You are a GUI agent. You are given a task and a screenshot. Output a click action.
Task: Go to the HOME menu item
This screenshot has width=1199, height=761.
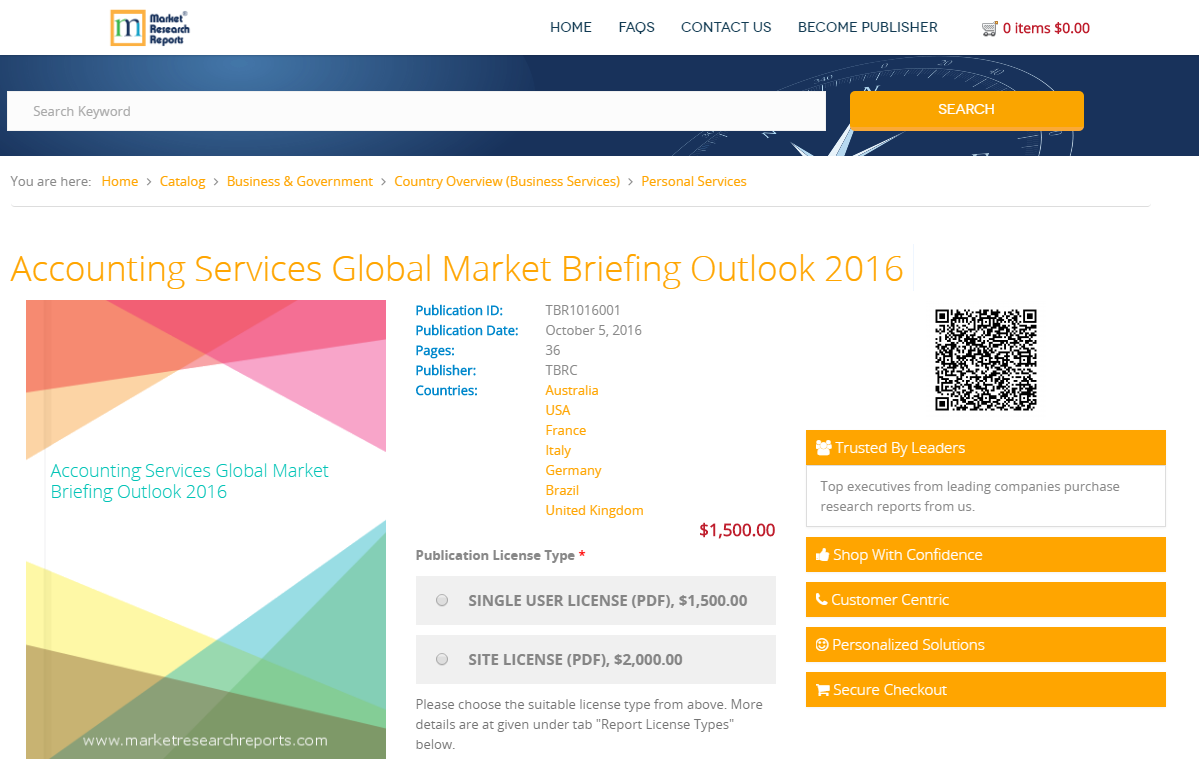tap(570, 28)
